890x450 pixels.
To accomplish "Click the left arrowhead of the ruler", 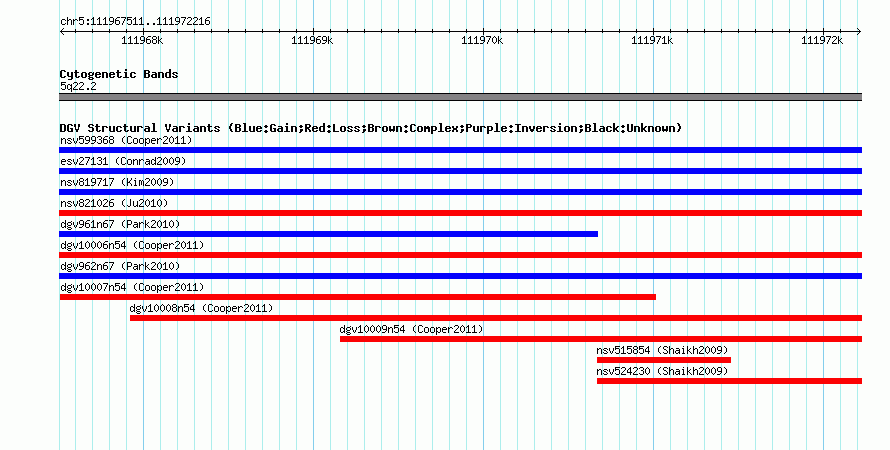I will tap(62, 32).
